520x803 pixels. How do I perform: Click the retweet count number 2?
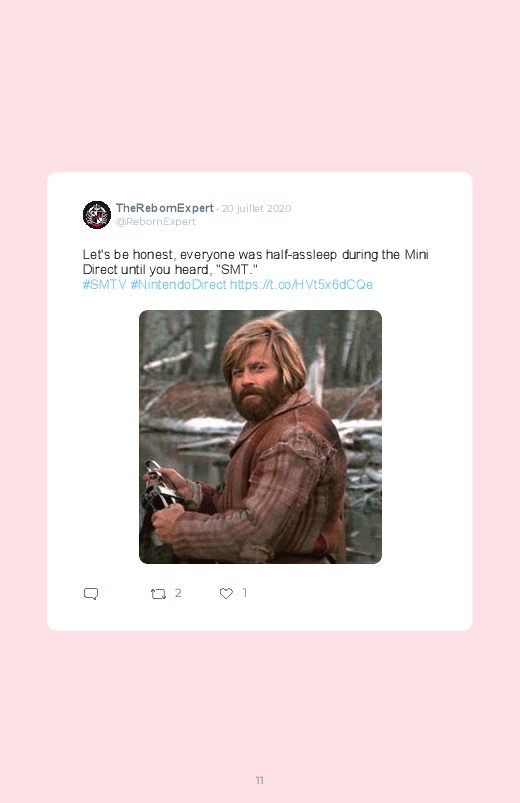(178, 593)
